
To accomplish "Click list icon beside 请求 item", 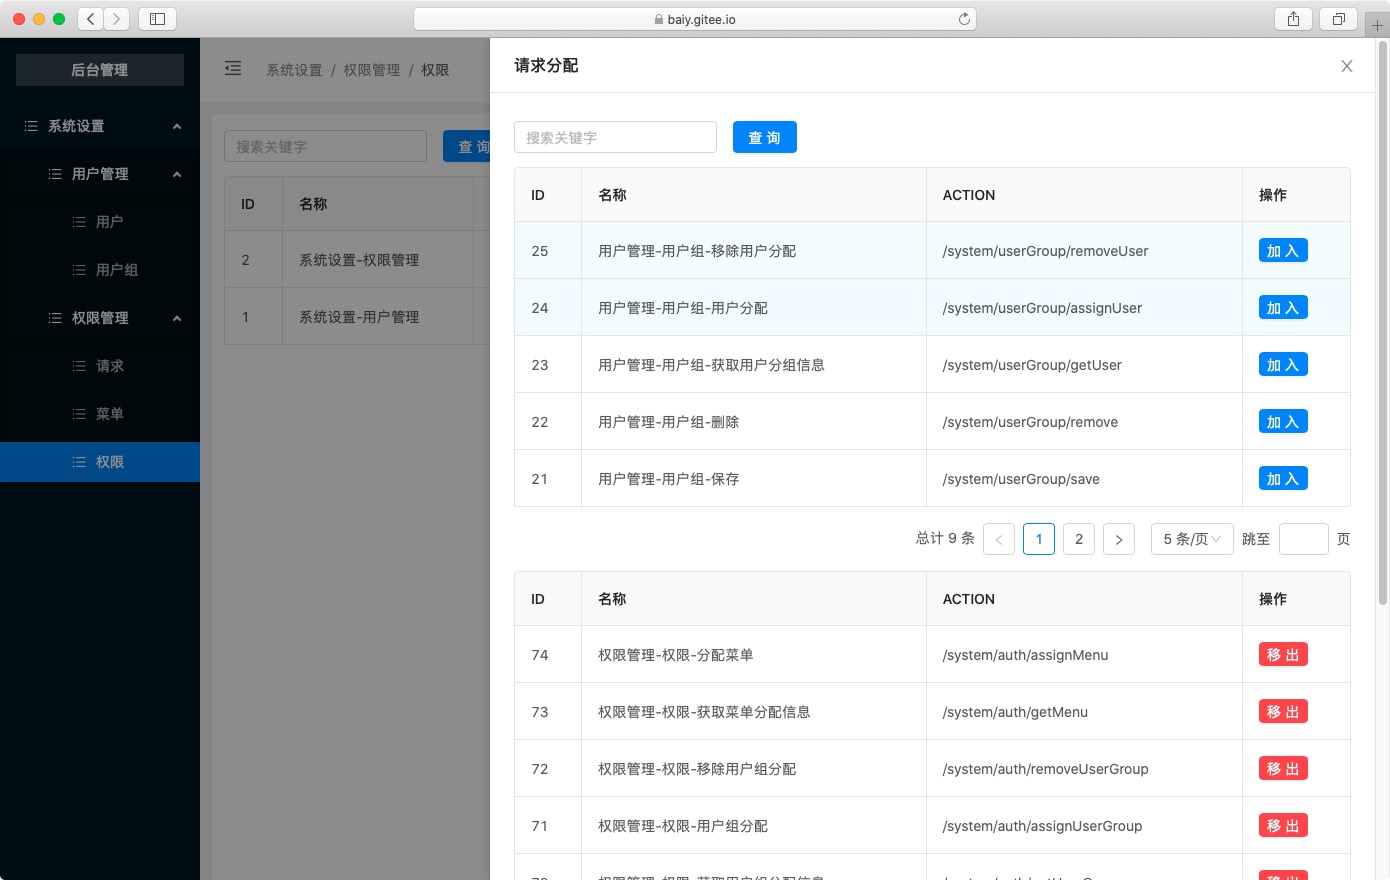I will pos(79,366).
